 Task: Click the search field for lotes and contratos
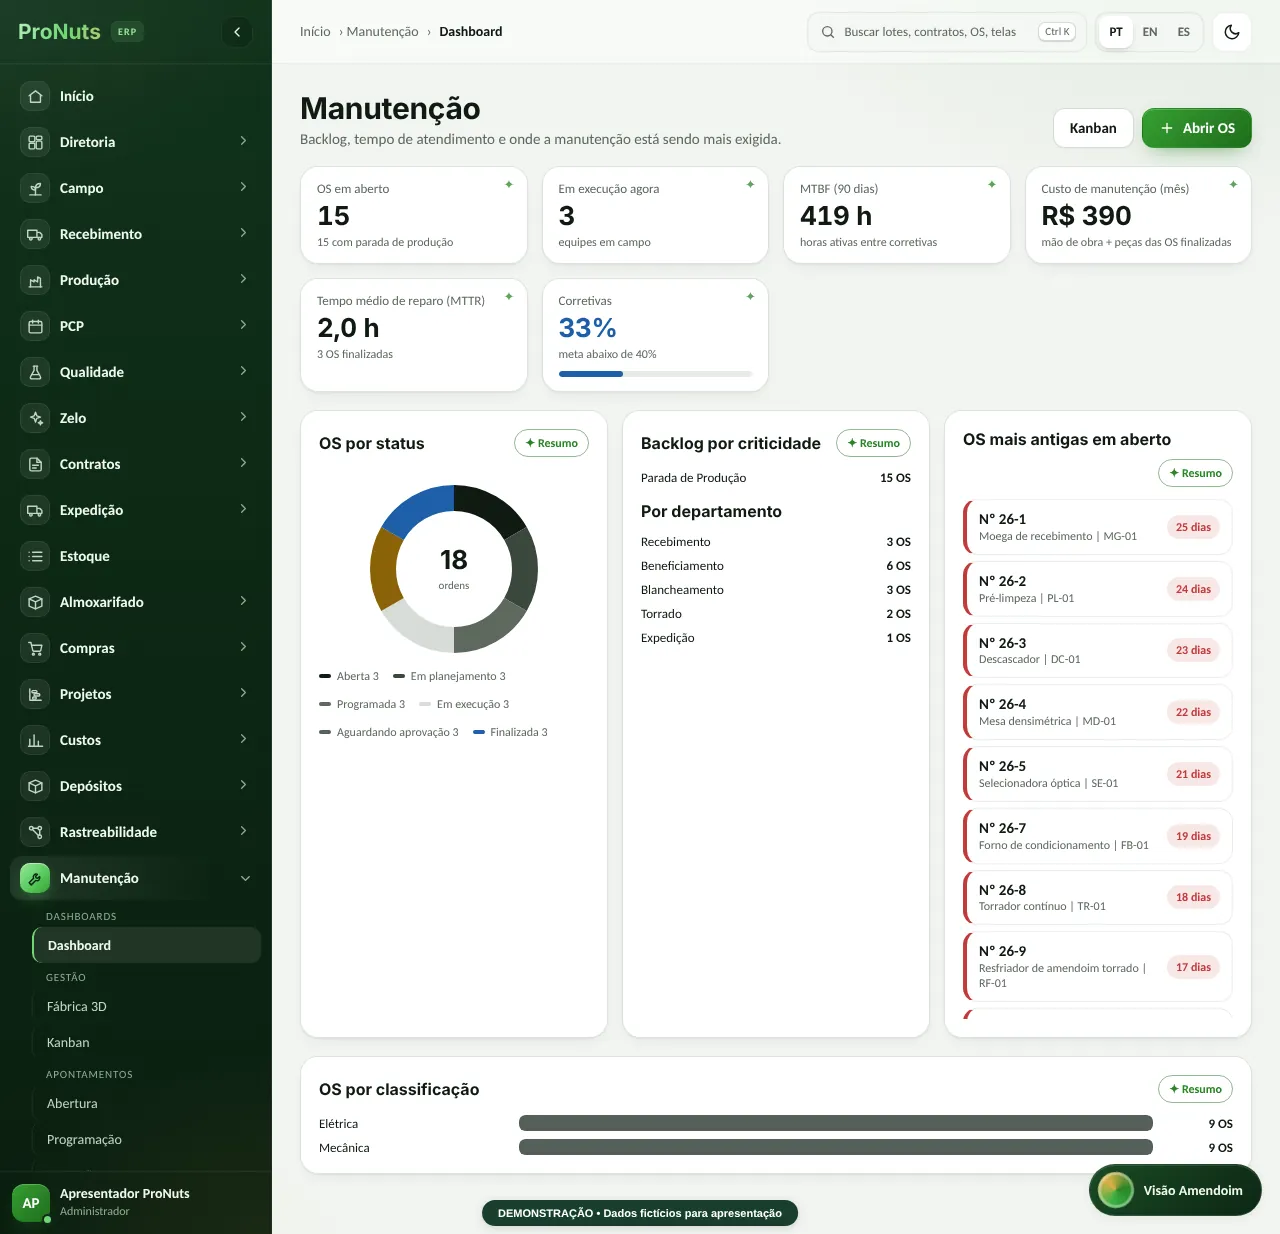tap(947, 32)
